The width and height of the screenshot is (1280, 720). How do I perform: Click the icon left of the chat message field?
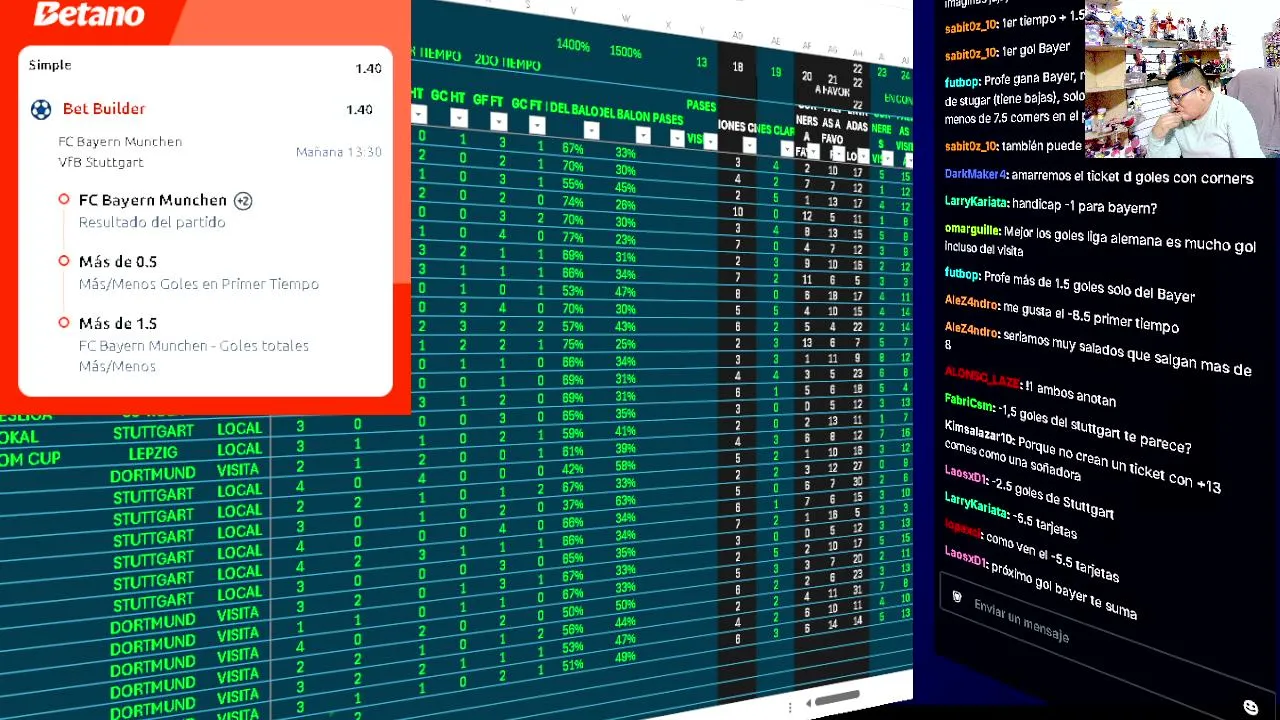956,597
